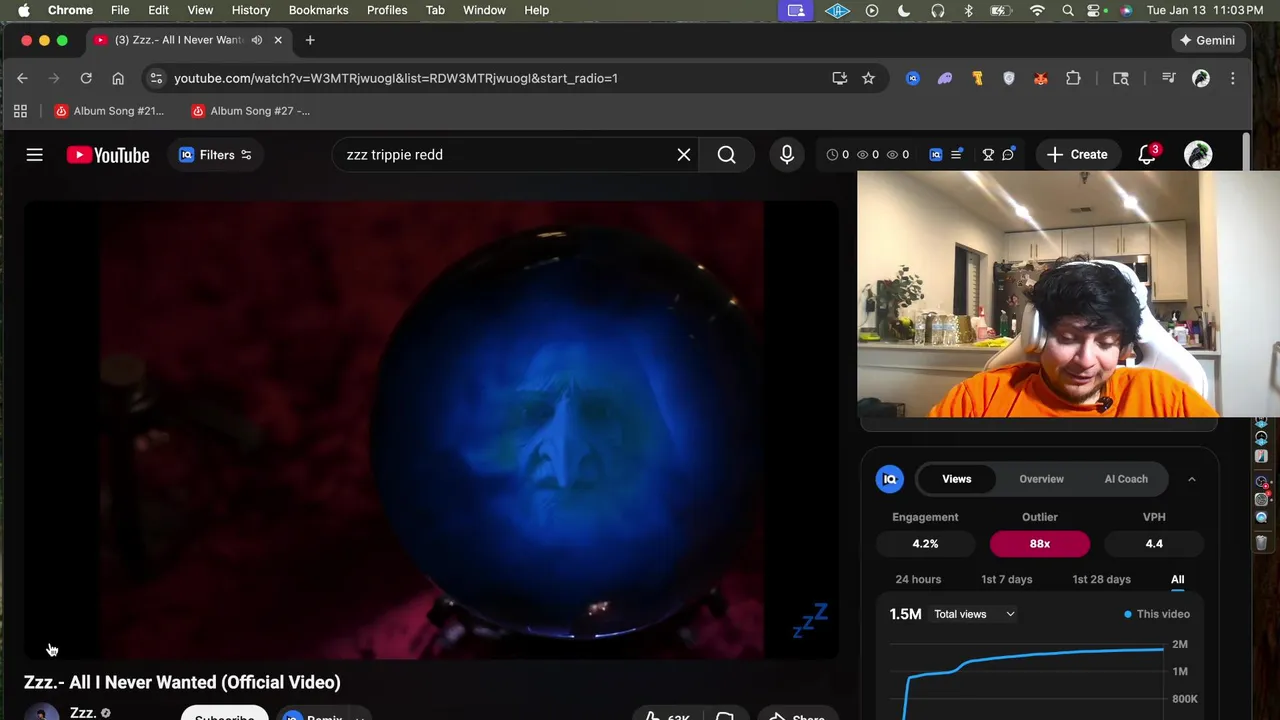1280x720 pixels.
Task: Clear the search text with the X
Action: [684, 155]
